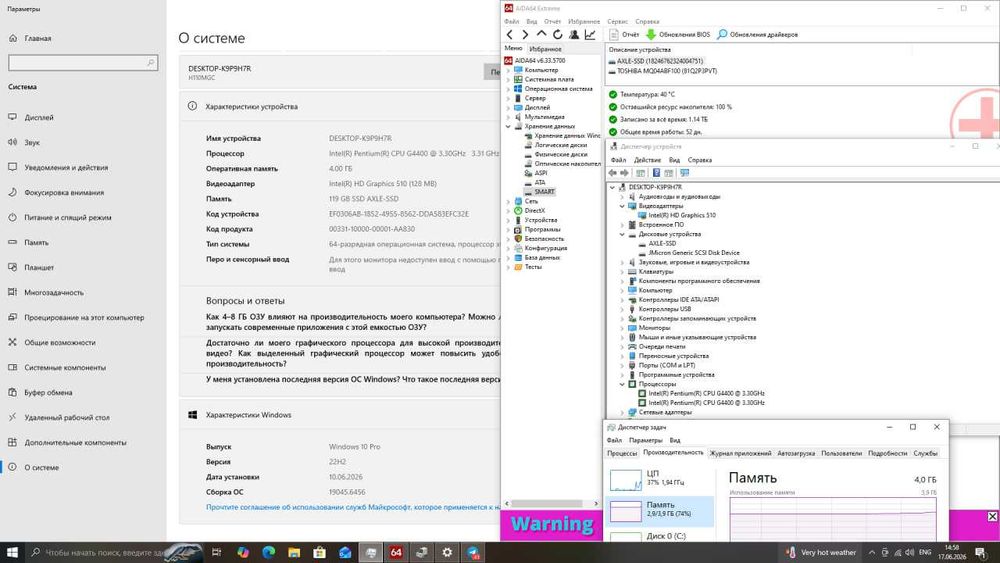Switch to Службы tab in Task Manager
The width and height of the screenshot is (1000, 563).
pyautogui.click(x=925, y=453)
